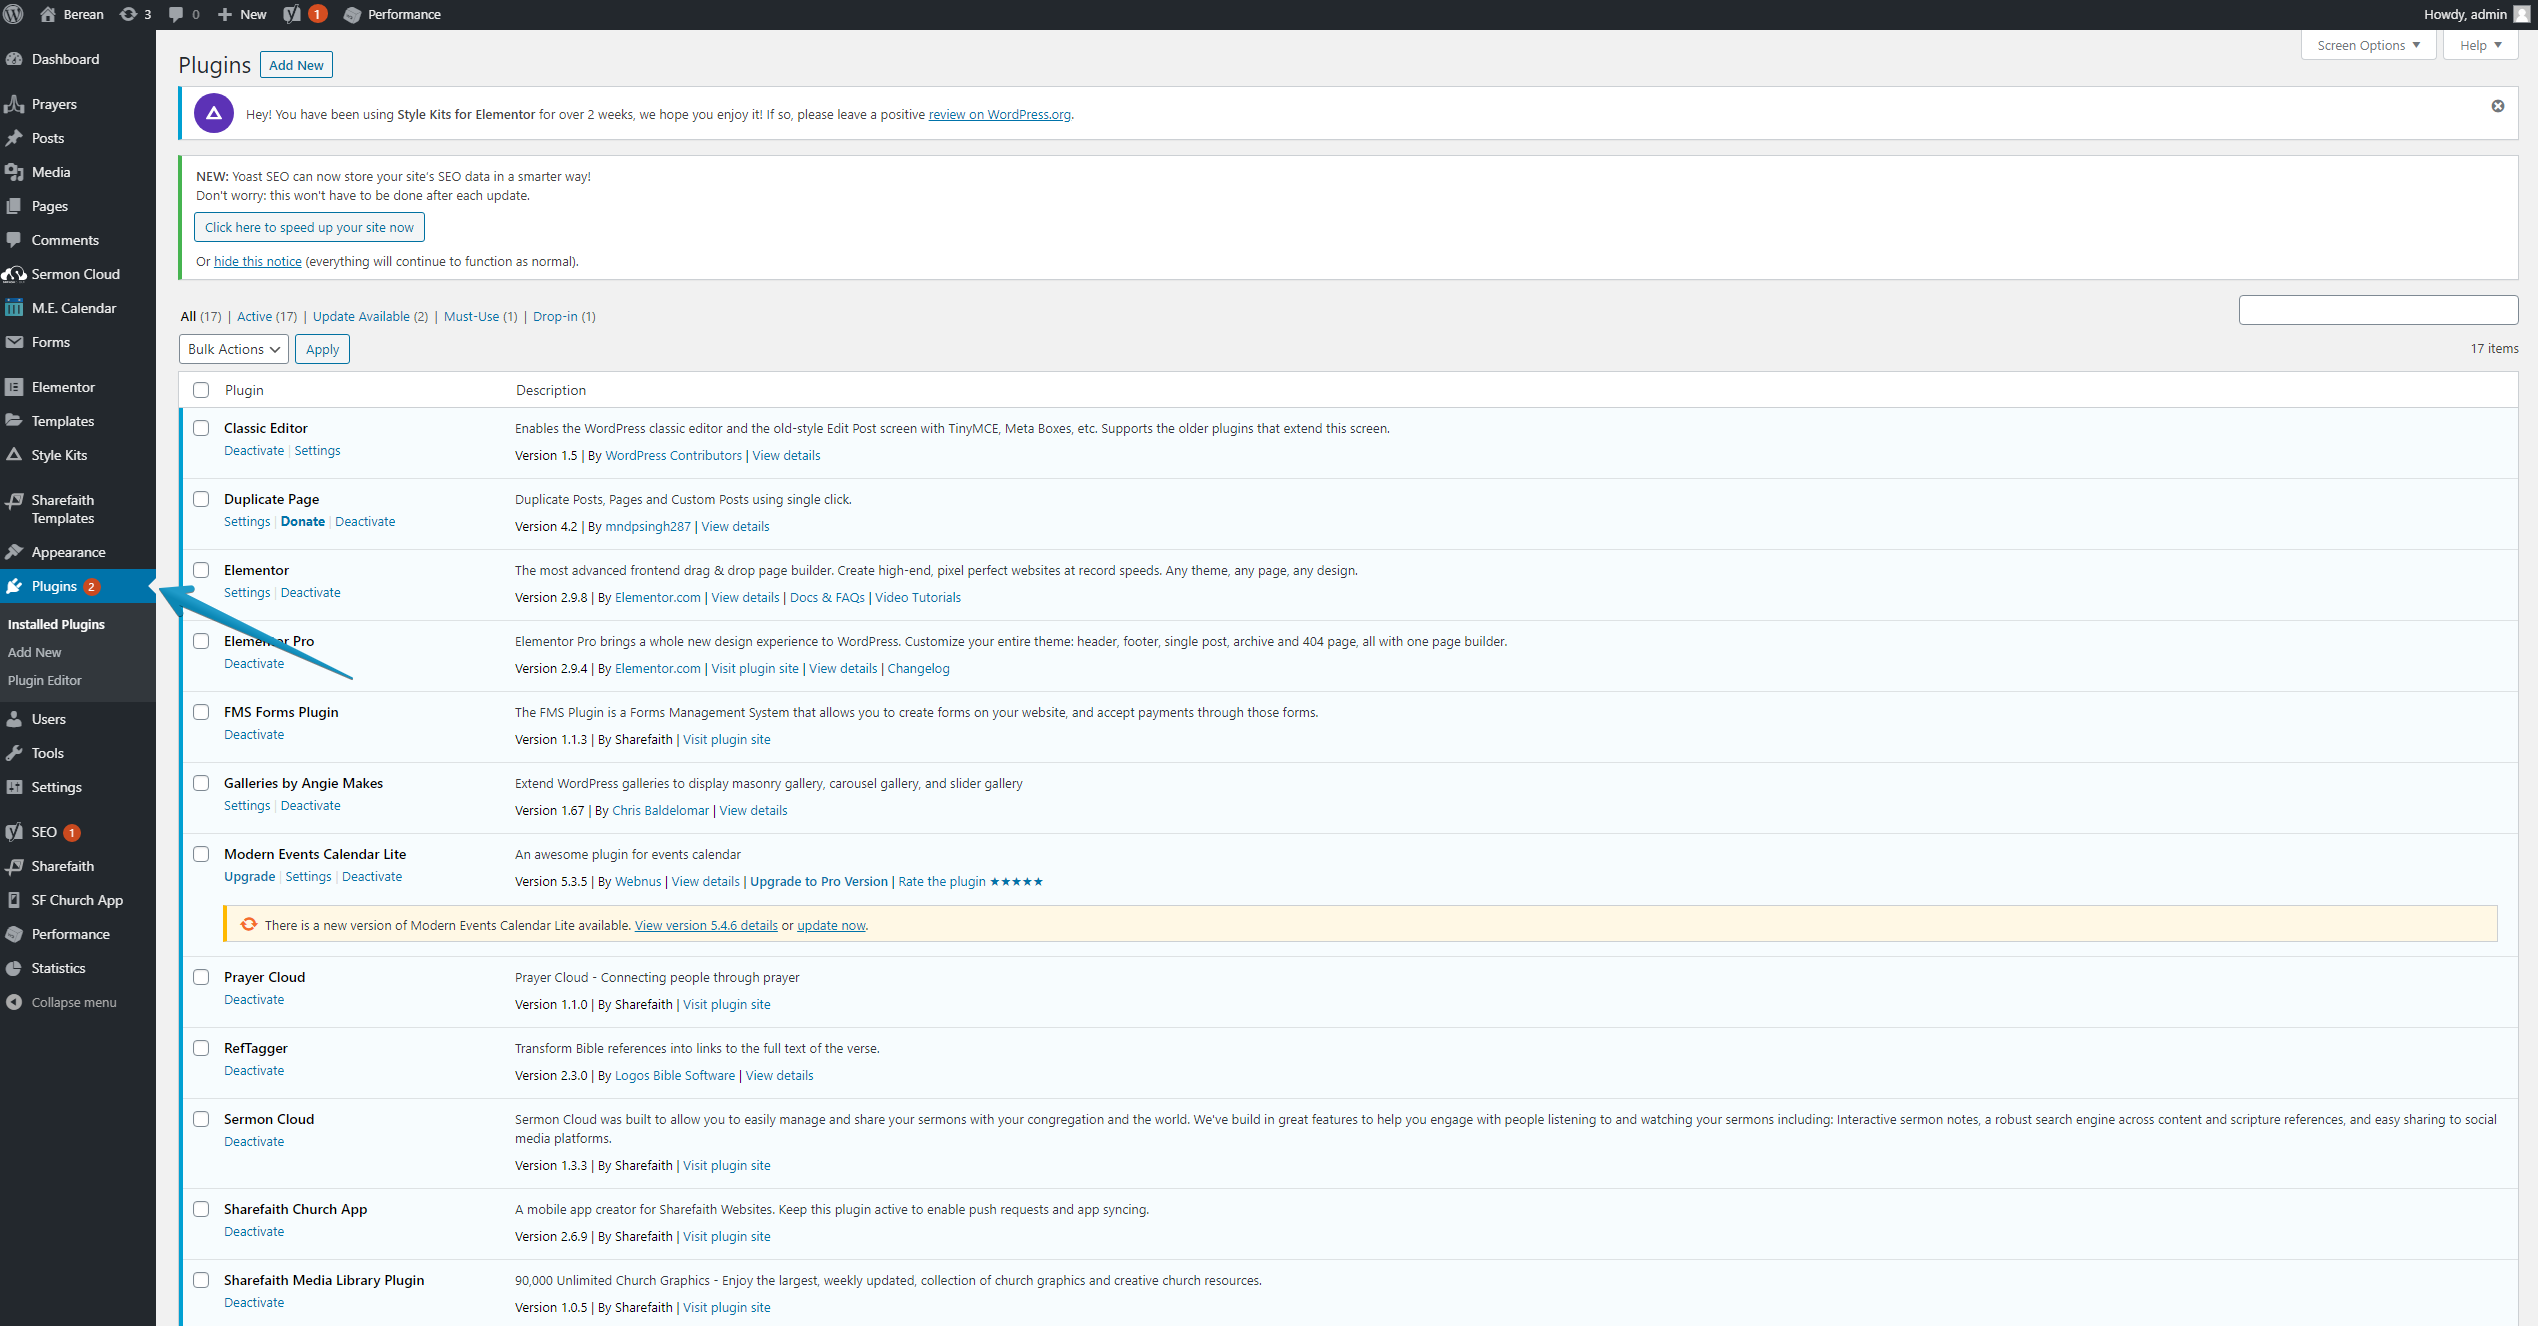Open the New content menu
2538x1326 pixels.
pos(242,14)
